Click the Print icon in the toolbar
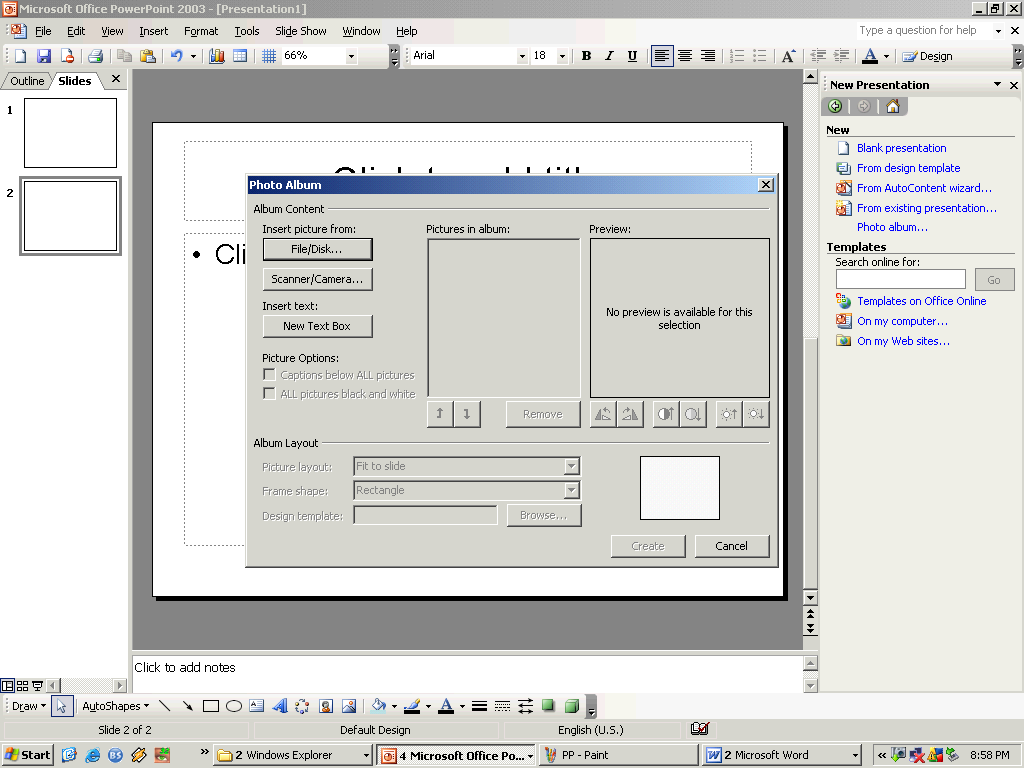 [95, 56]
